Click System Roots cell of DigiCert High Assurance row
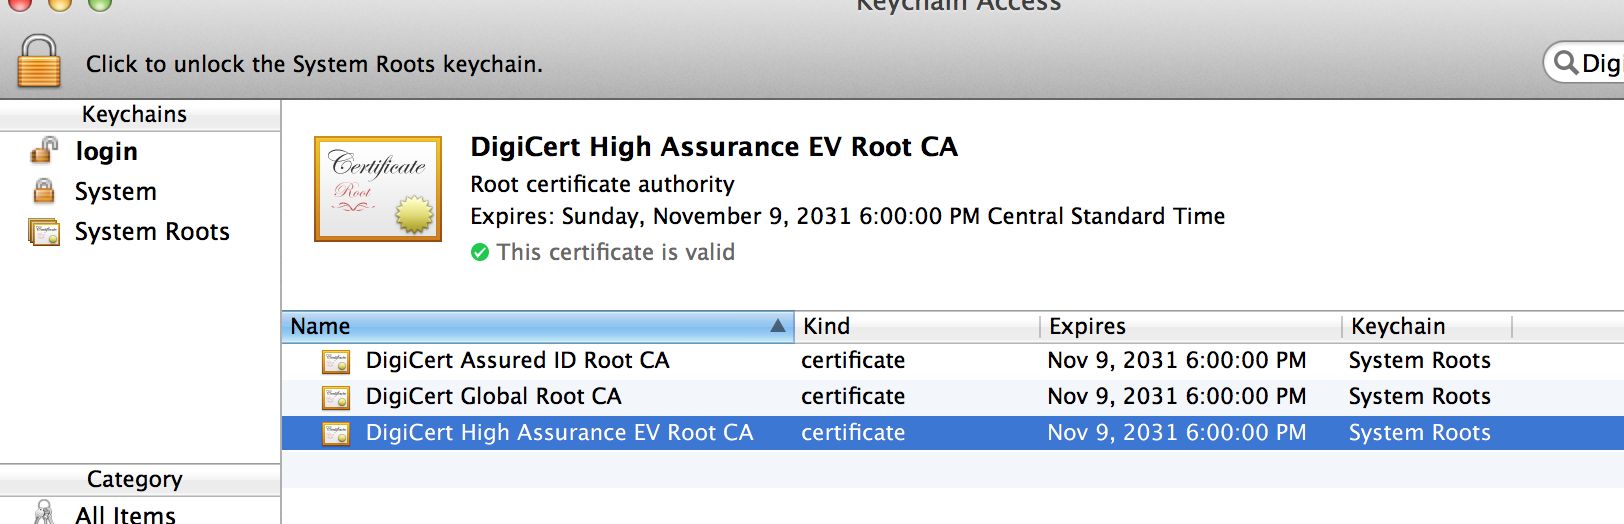 (x=1420, y=433)
